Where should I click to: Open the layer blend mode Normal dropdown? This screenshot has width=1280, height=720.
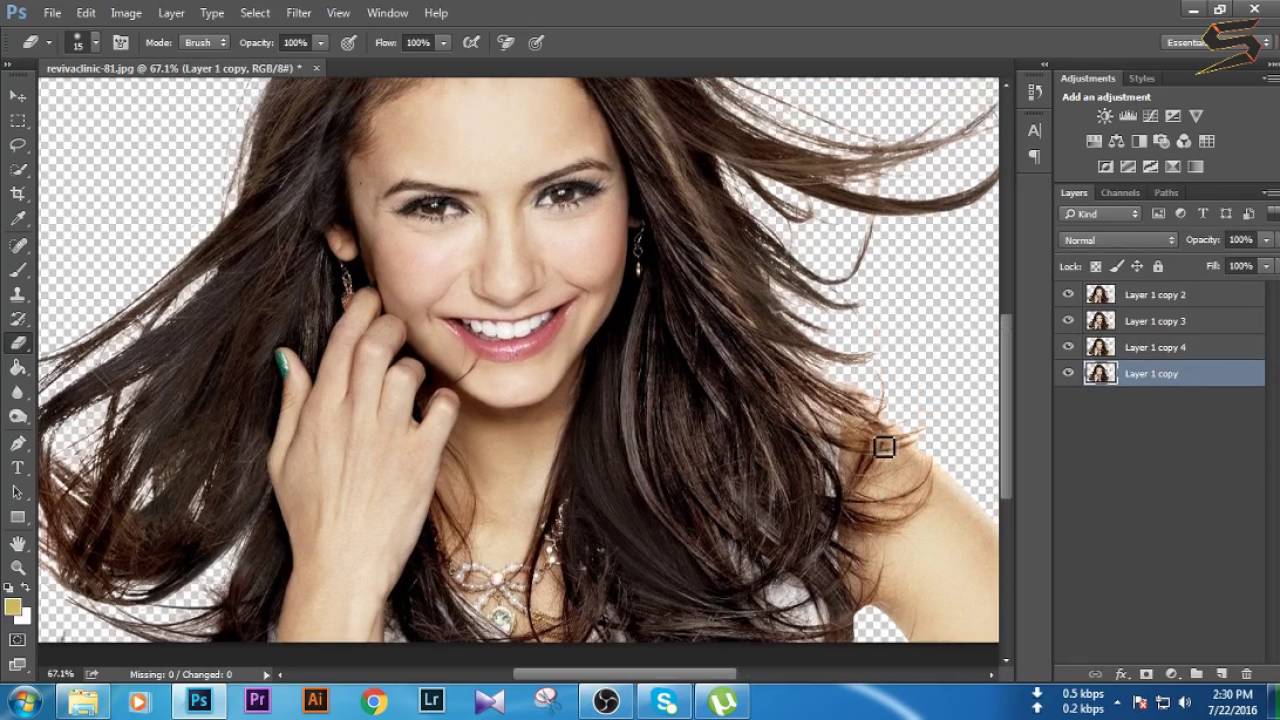[1119, 240]
